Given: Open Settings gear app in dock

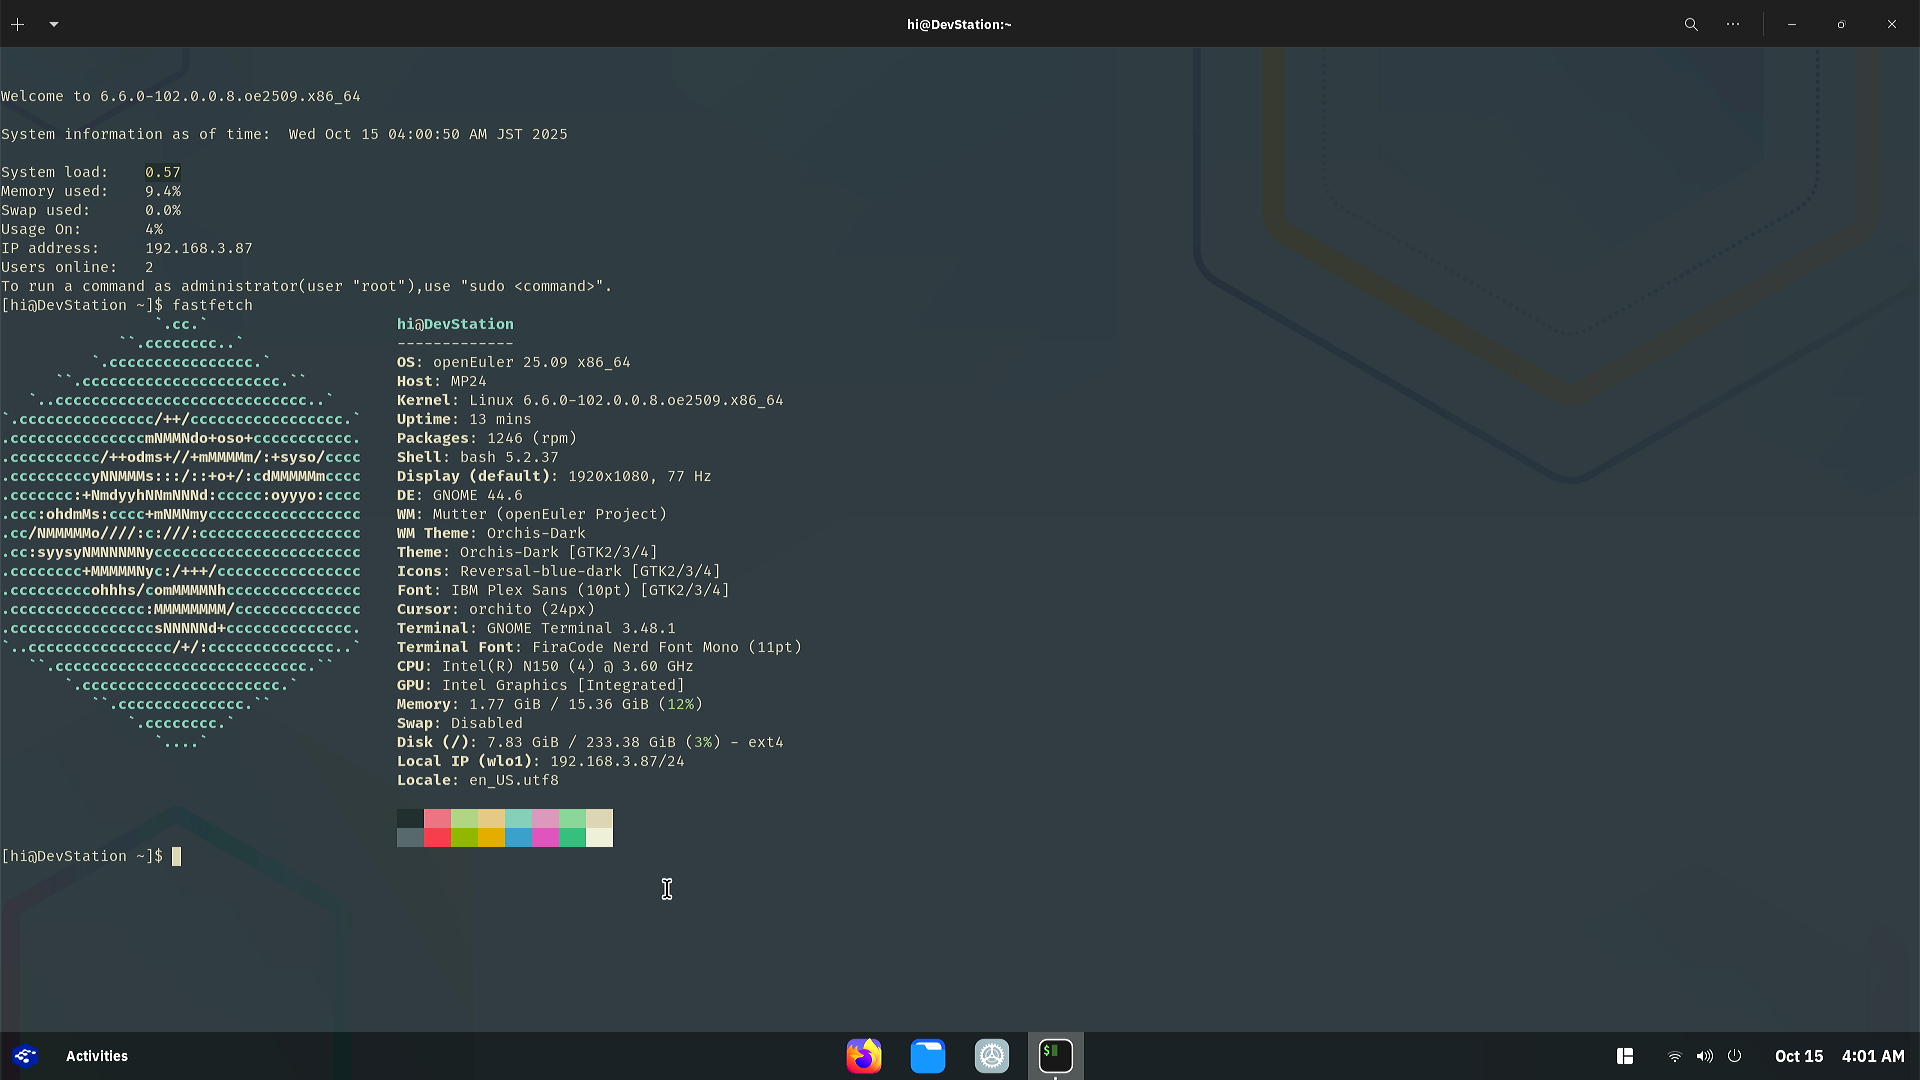Looking at the screenshot, I should (x=992, y=1056).
